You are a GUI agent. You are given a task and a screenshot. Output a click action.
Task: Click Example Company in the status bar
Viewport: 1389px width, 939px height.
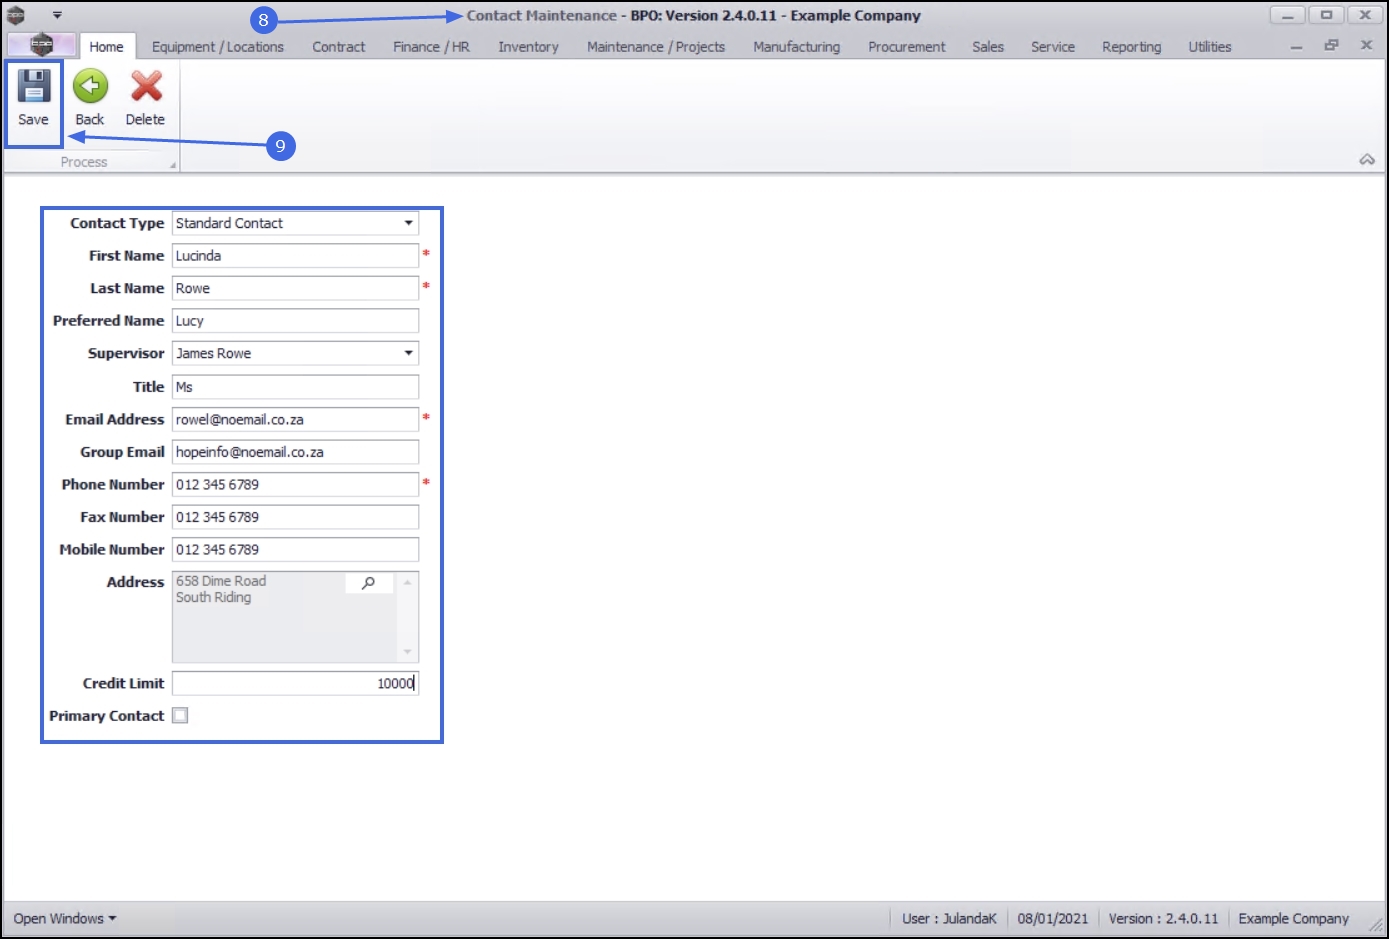pyautogui.click(x=1293, y=918)
